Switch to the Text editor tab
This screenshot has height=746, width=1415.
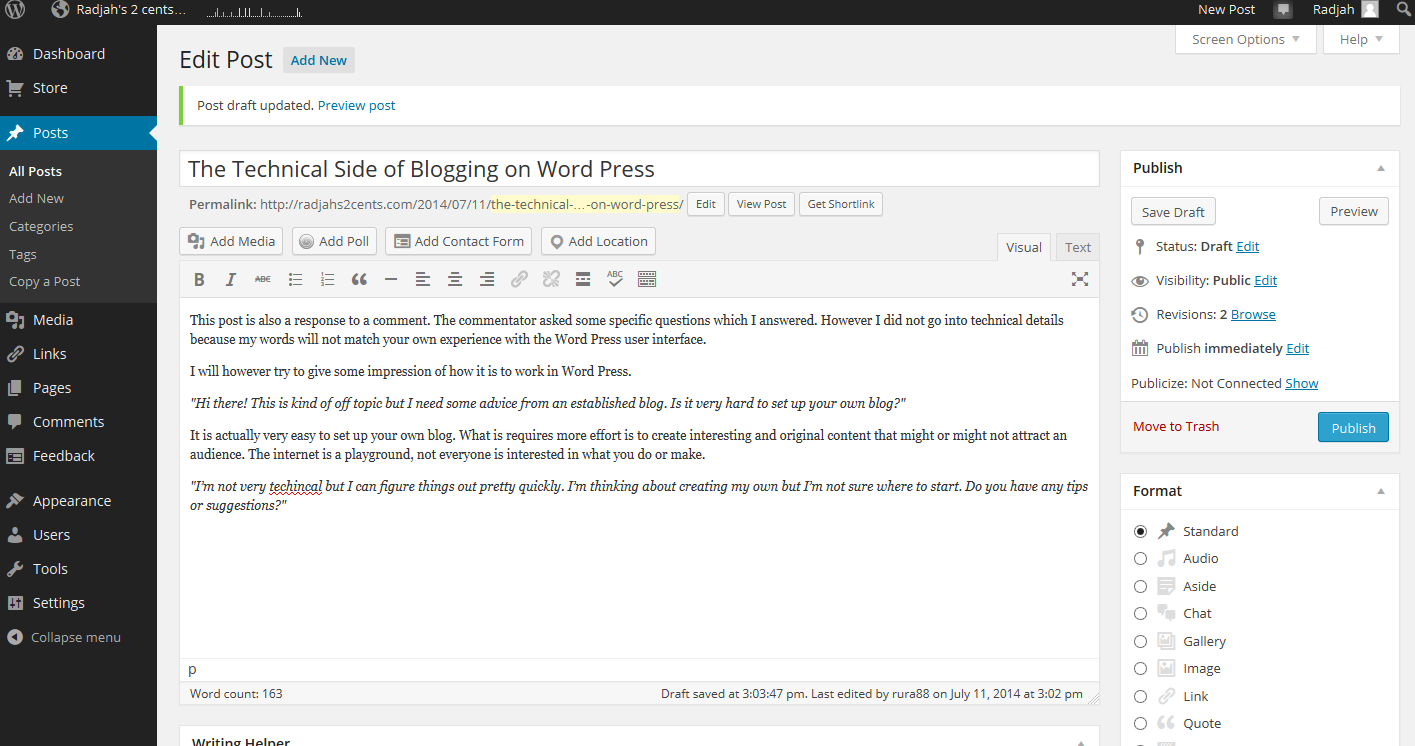click(1077, 248)
